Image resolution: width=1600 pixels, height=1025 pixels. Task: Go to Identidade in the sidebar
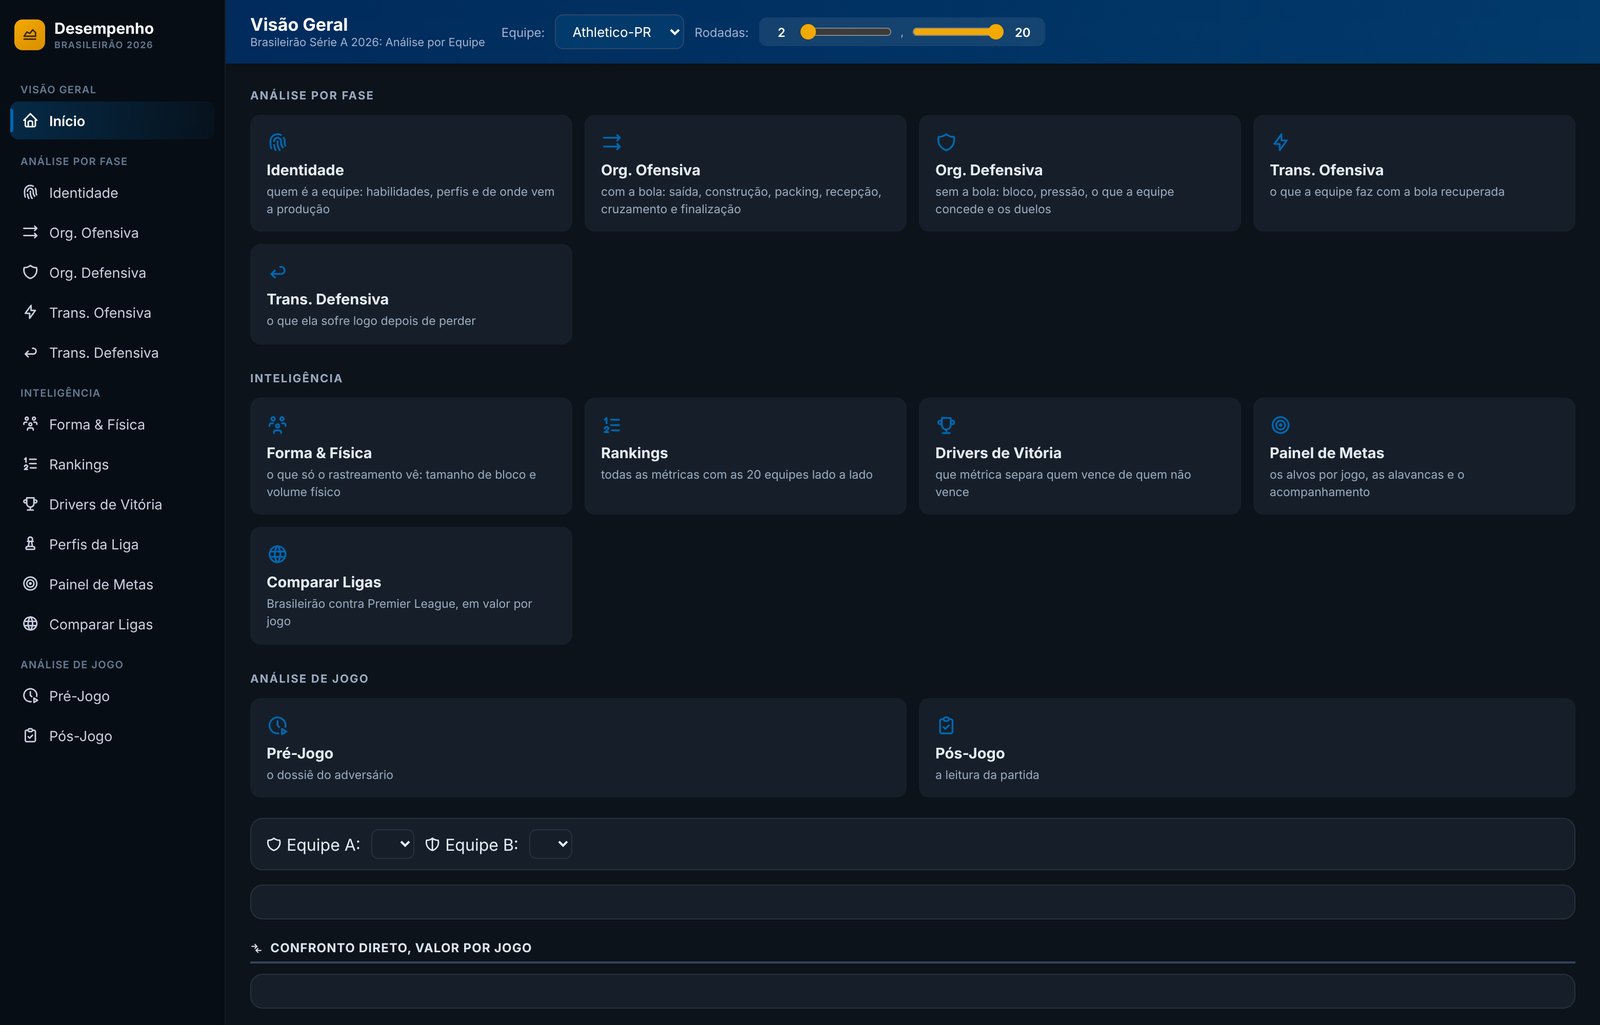112,193
